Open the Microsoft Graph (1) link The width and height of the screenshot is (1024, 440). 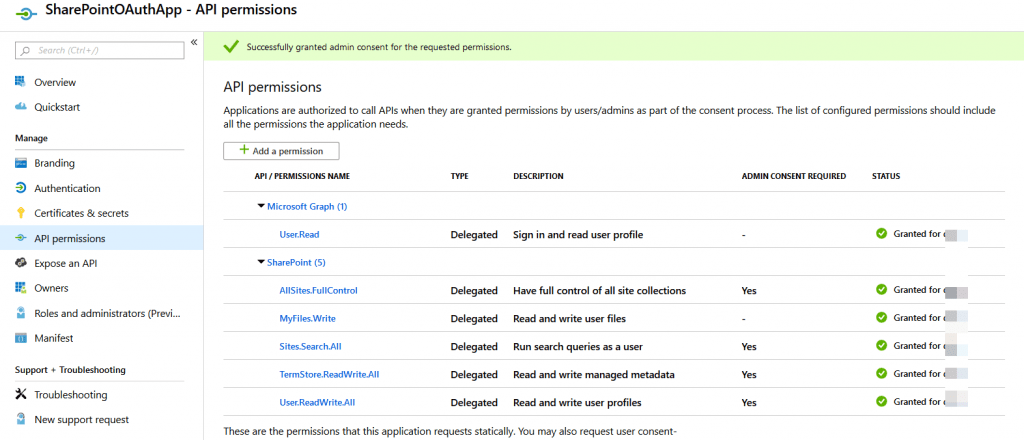pyautogui.click(x=307, y=206)
